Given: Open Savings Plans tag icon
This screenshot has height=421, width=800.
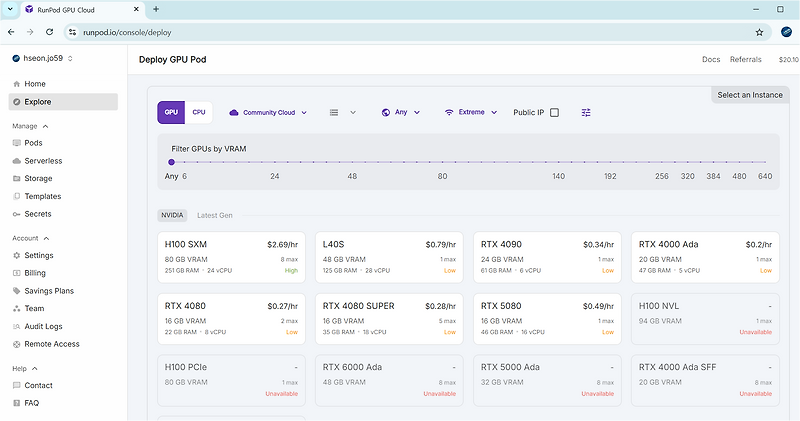Looking at the screenshot, I should pos(16,291).
